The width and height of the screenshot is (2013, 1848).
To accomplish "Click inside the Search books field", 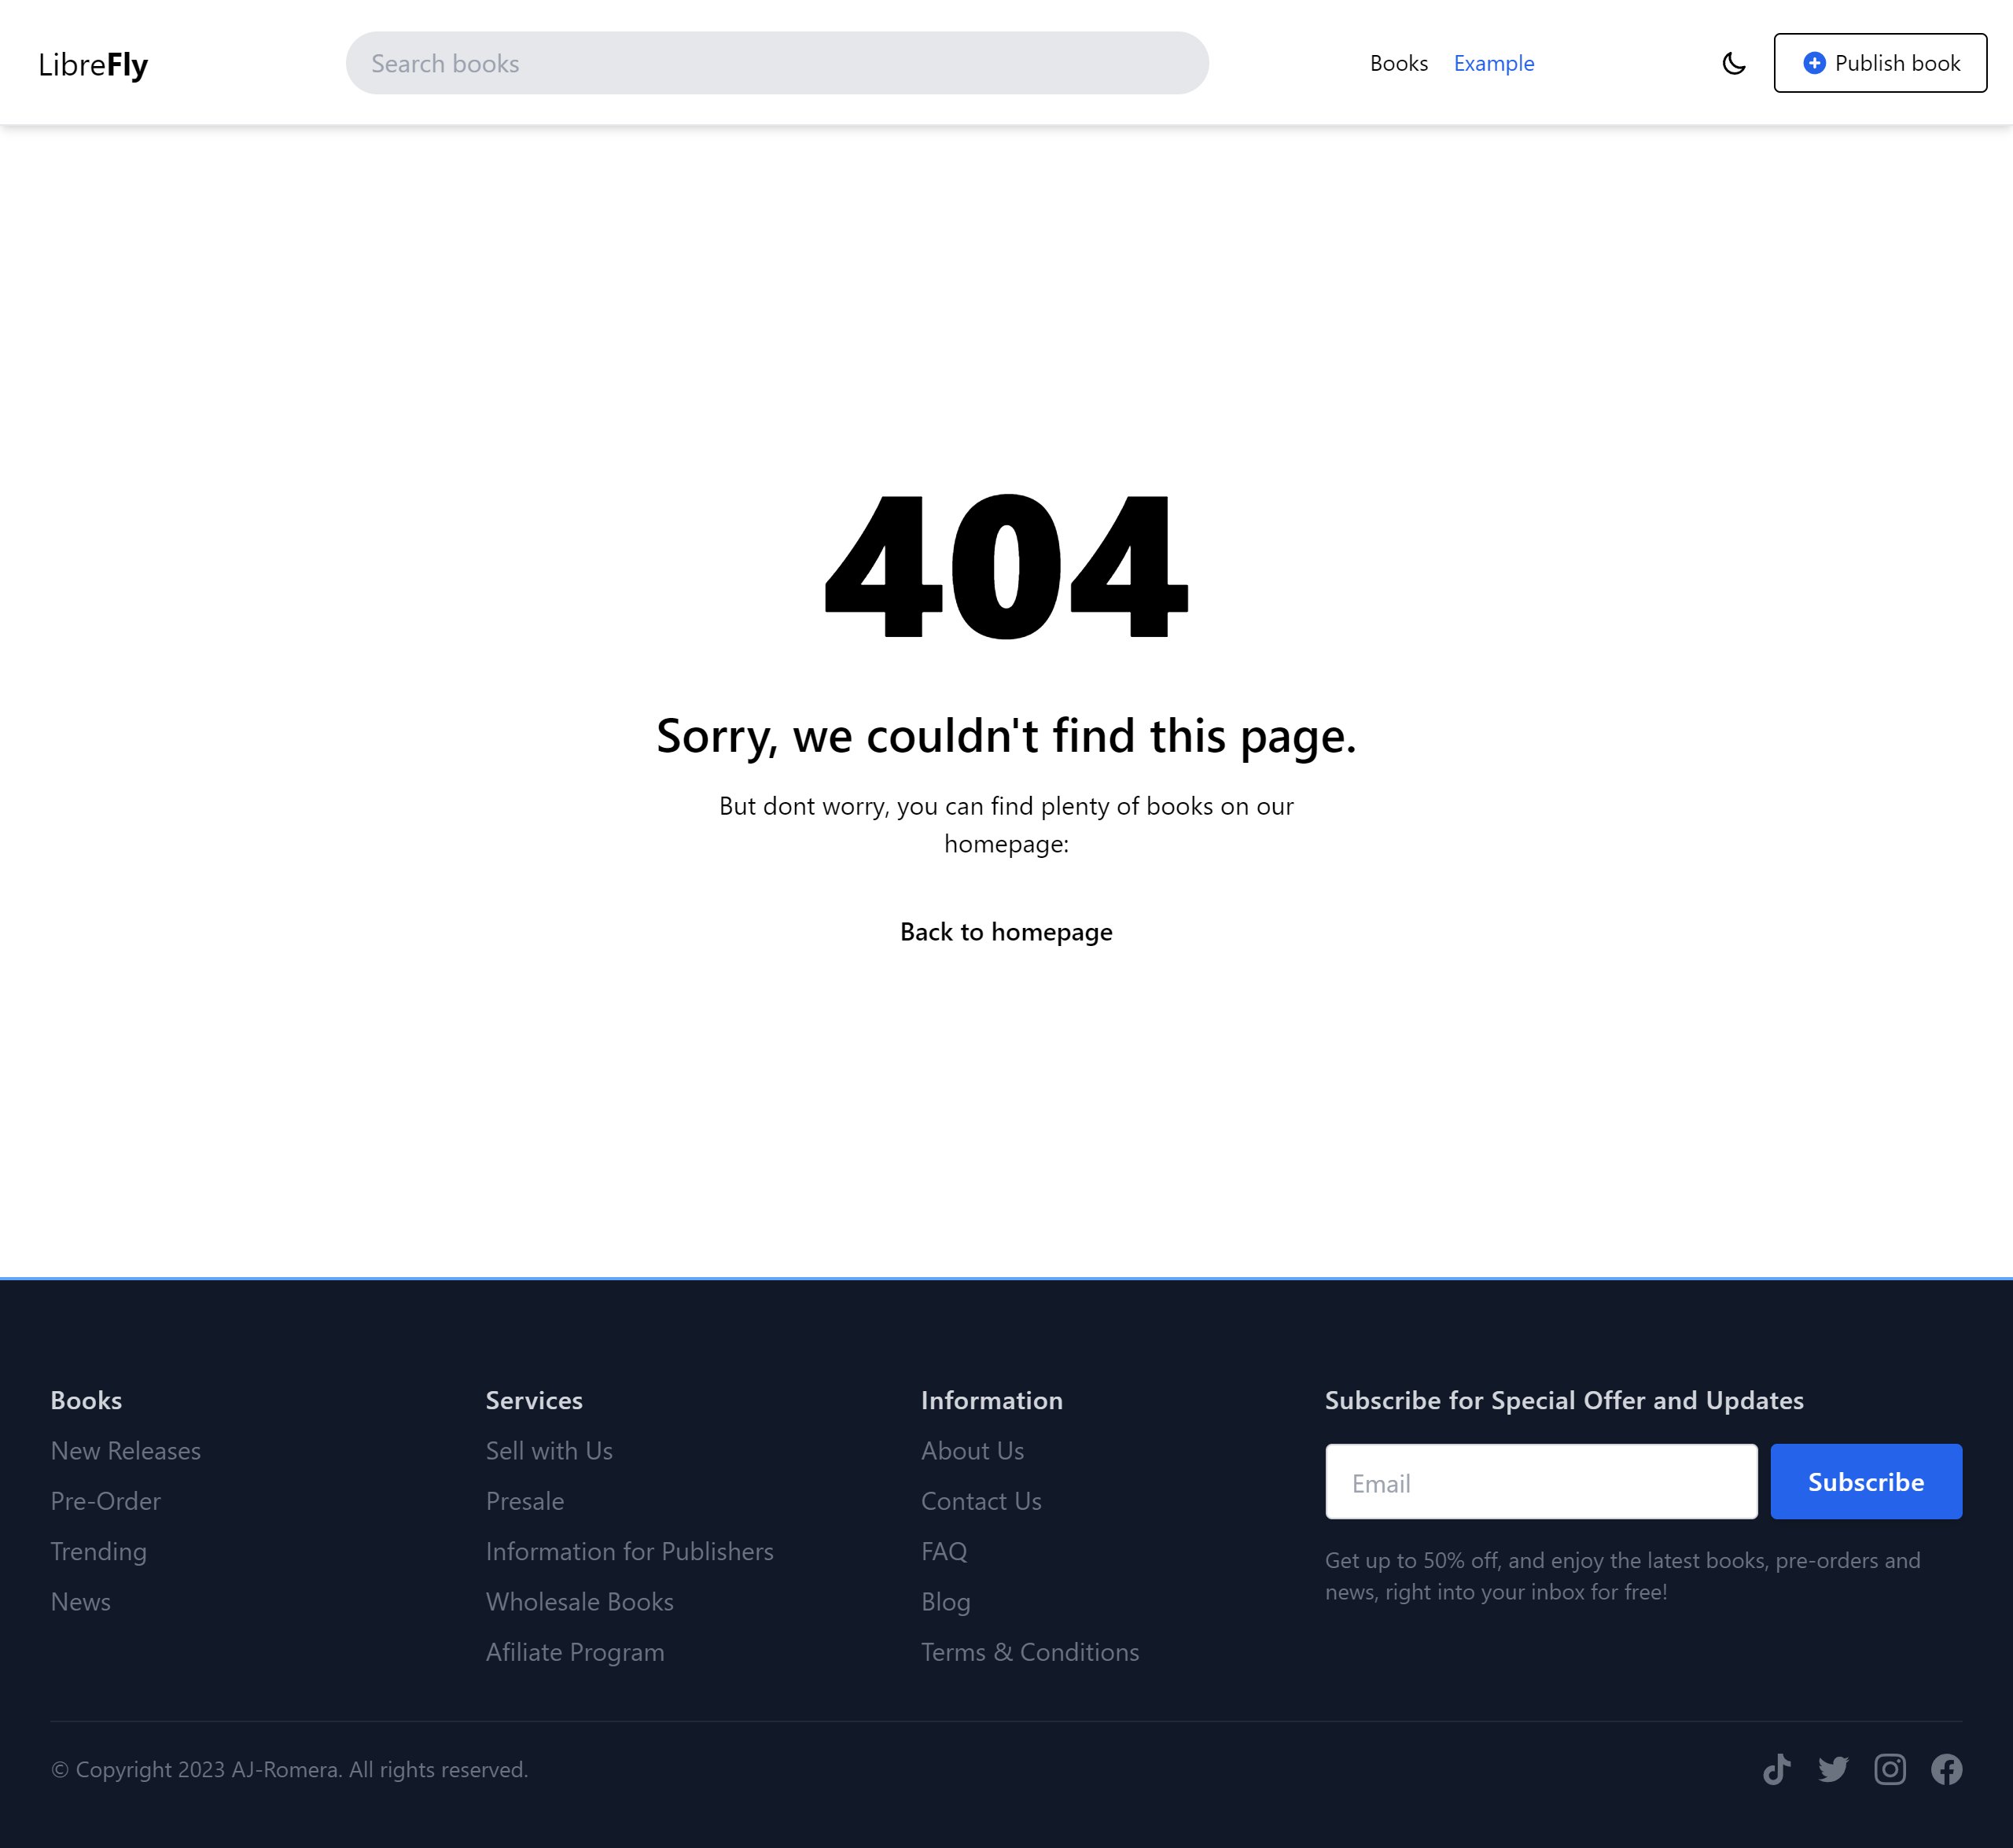I will coord(776,62).
